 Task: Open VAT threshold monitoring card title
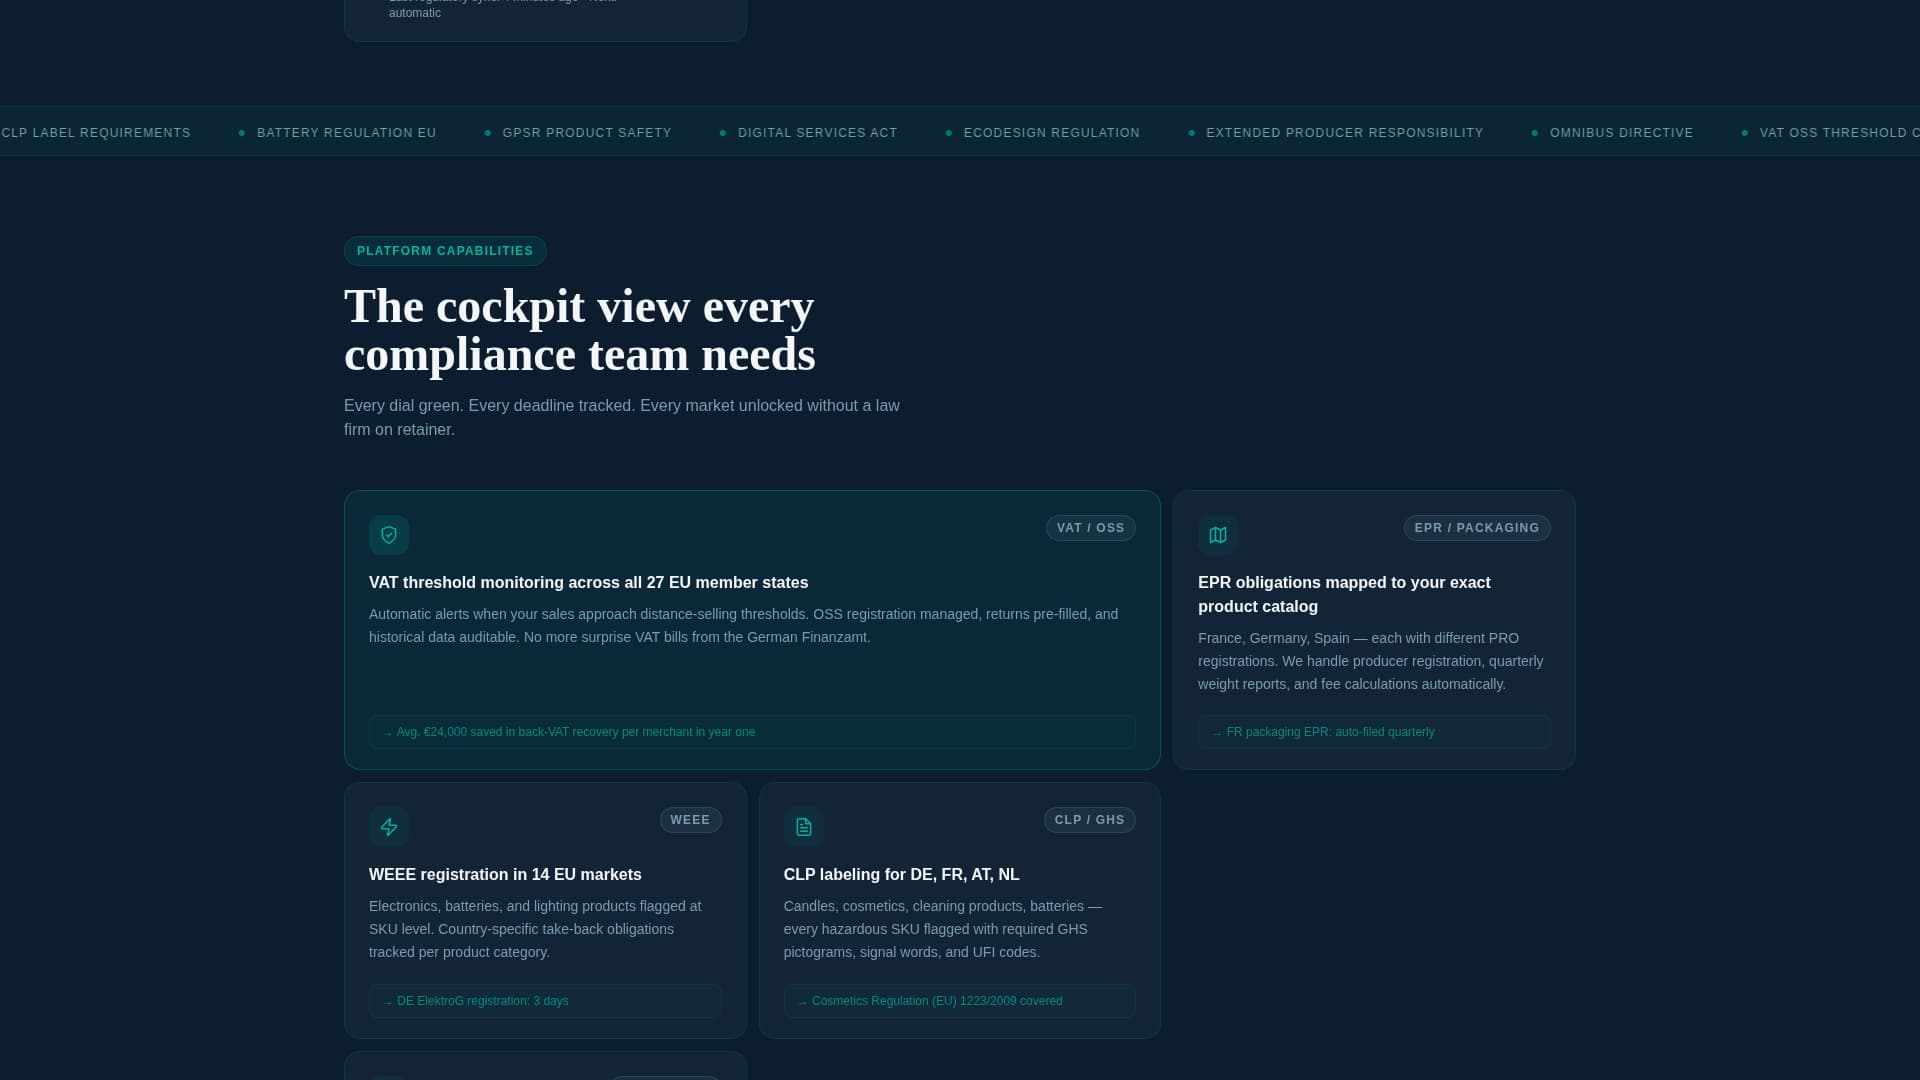pyautogui.click(x=589, y=583)
